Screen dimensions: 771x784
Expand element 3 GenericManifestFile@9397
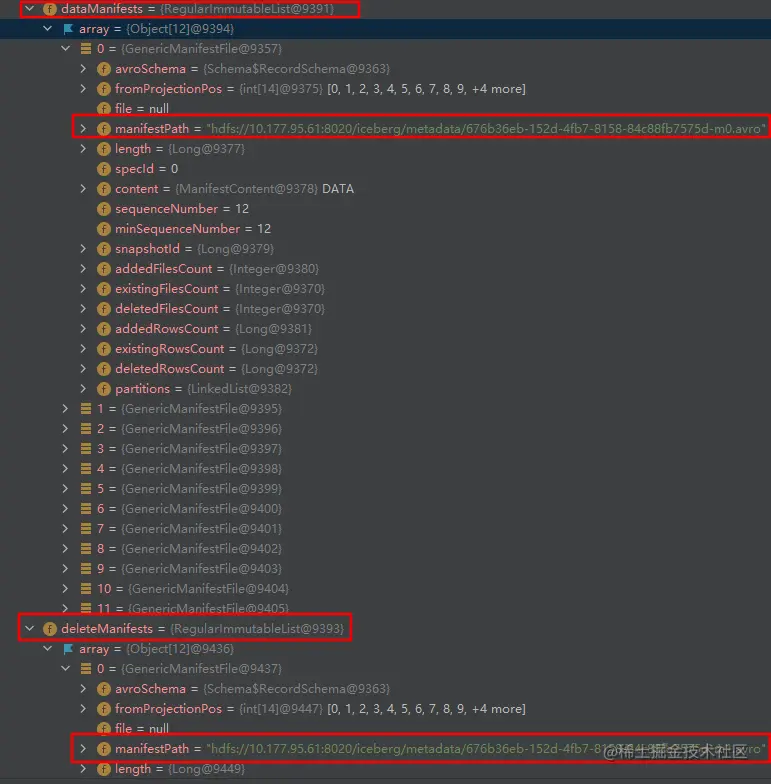click(65, 448)
